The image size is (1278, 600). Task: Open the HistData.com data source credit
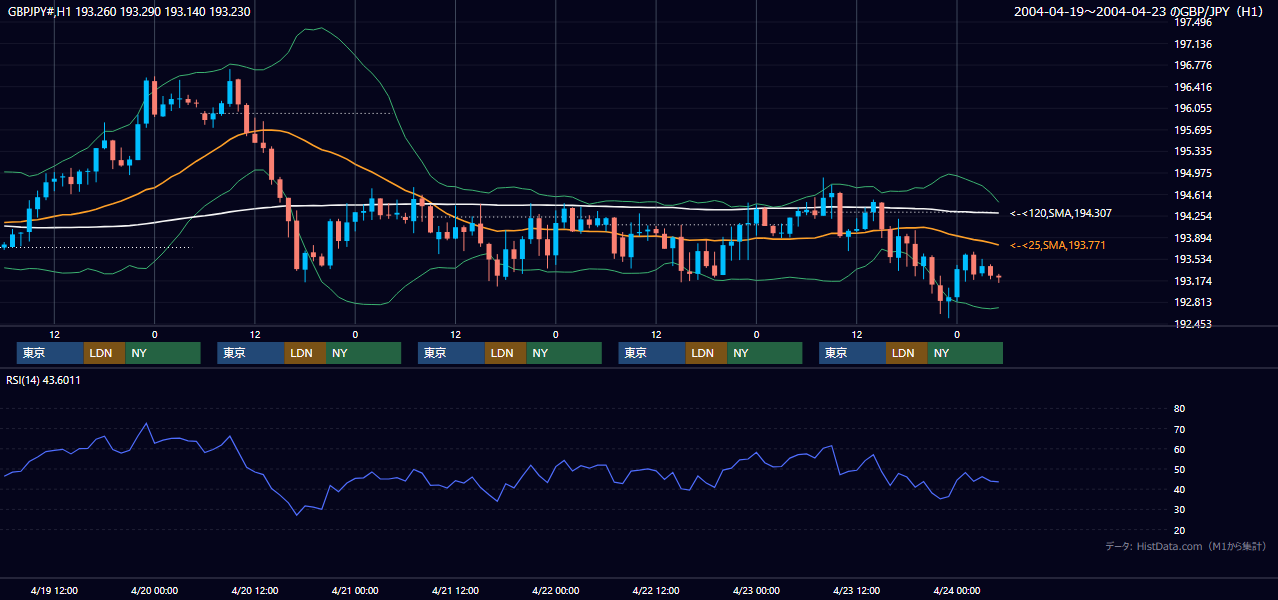1186,546
